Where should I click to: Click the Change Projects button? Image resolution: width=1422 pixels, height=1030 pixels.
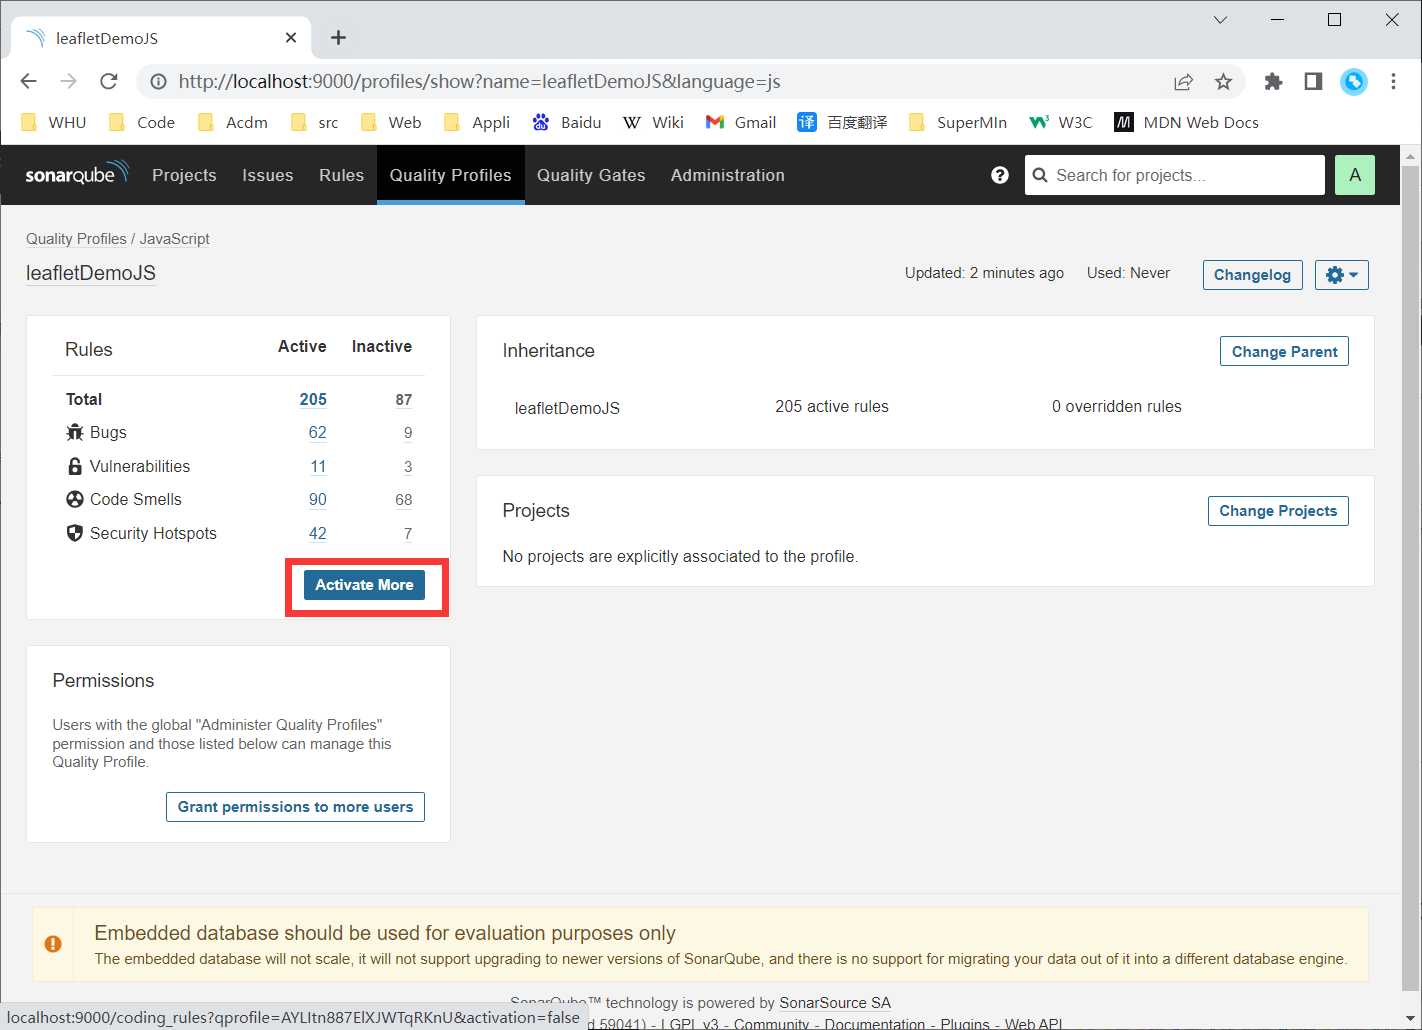pyautogui.click(x=1278, y=511)
